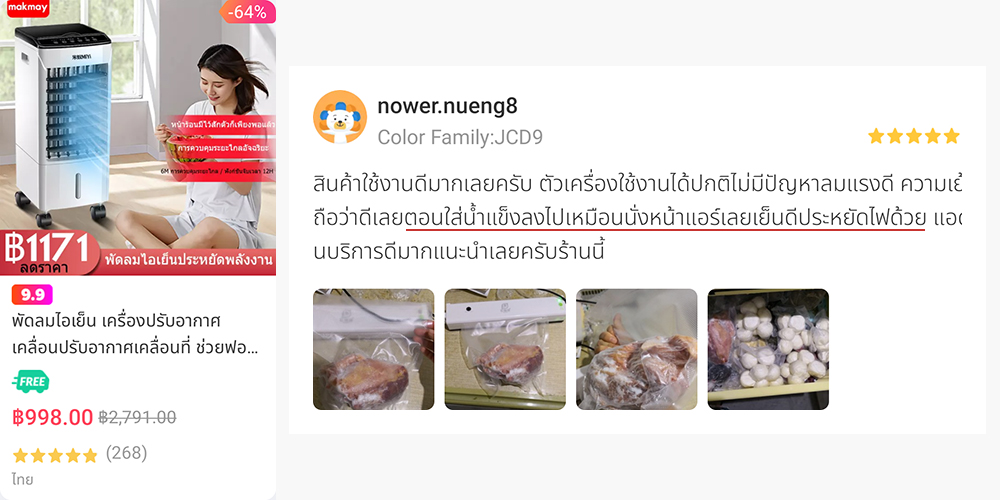Open the air cooler product image
This screenshot has height=500, width=1000.
pyautogui.click(x=138, y=138)
